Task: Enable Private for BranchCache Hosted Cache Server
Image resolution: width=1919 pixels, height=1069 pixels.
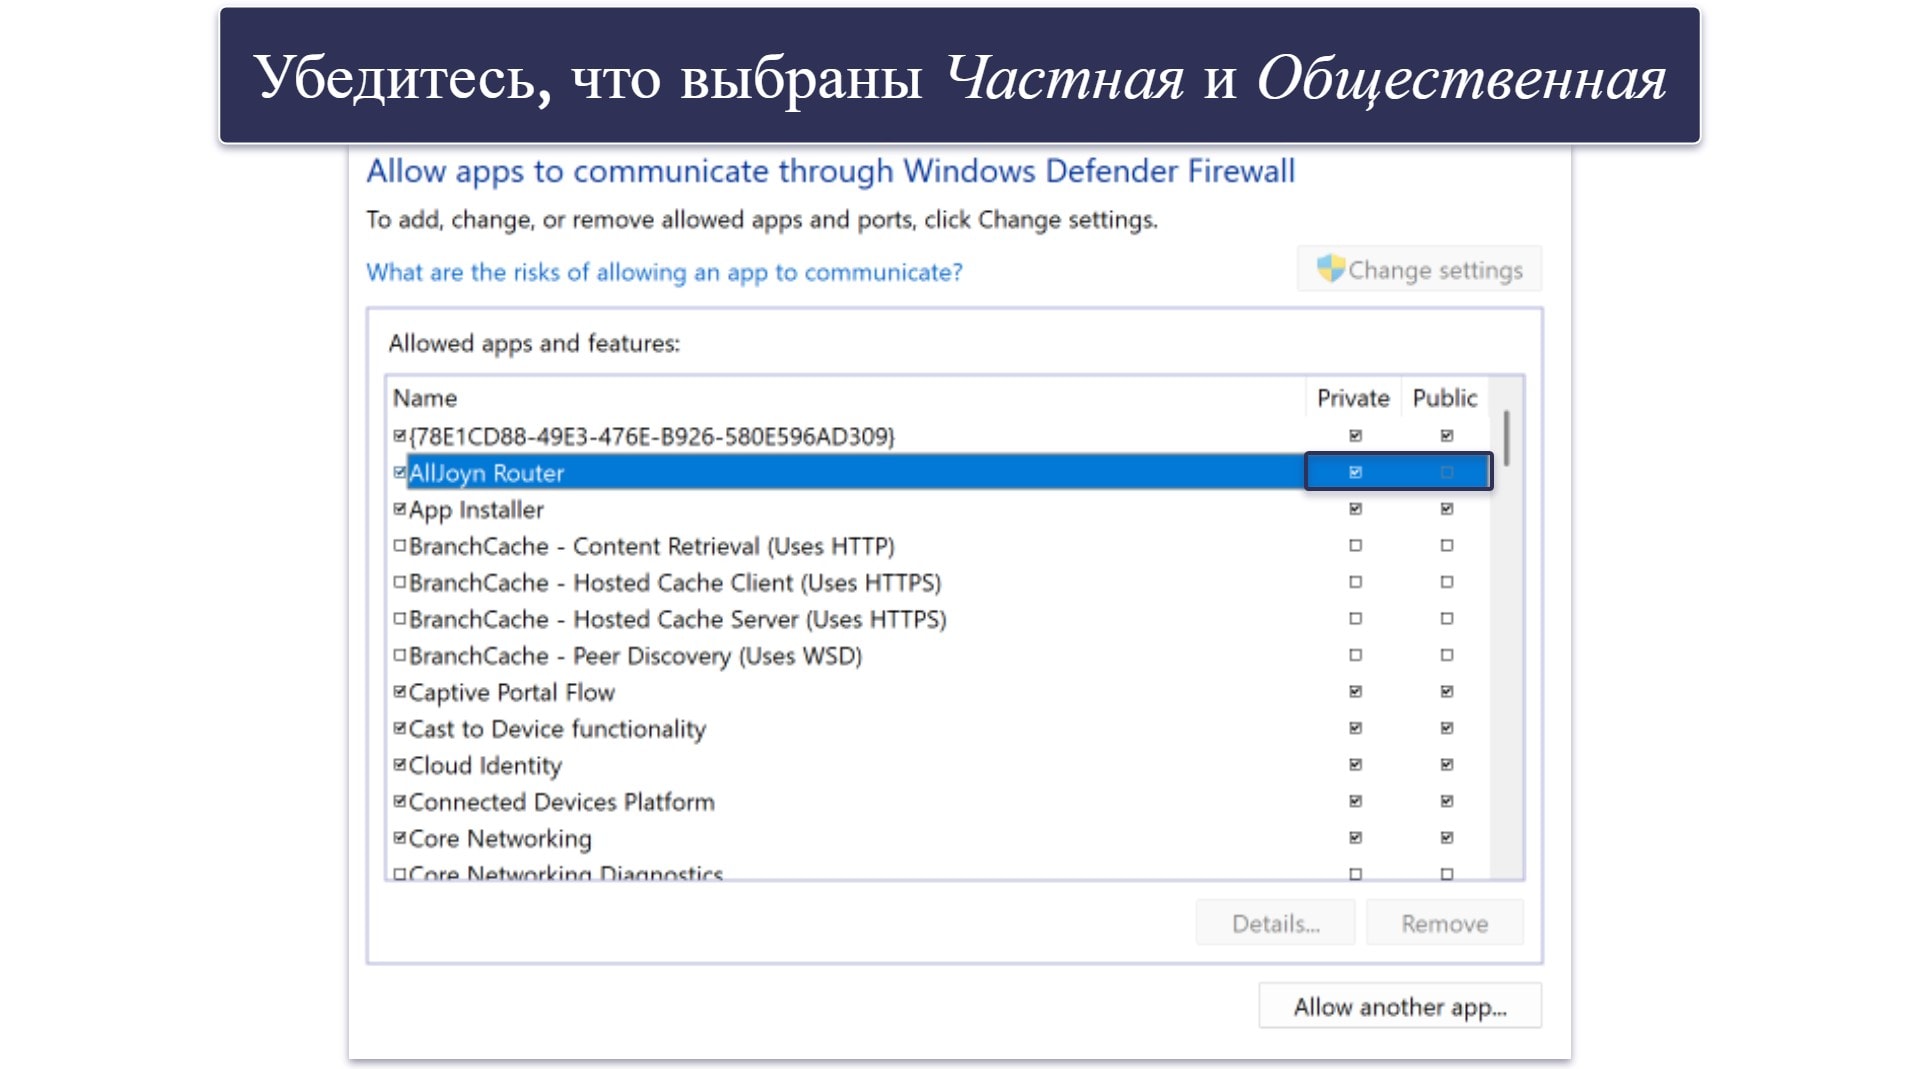Action: (1355, 619)
